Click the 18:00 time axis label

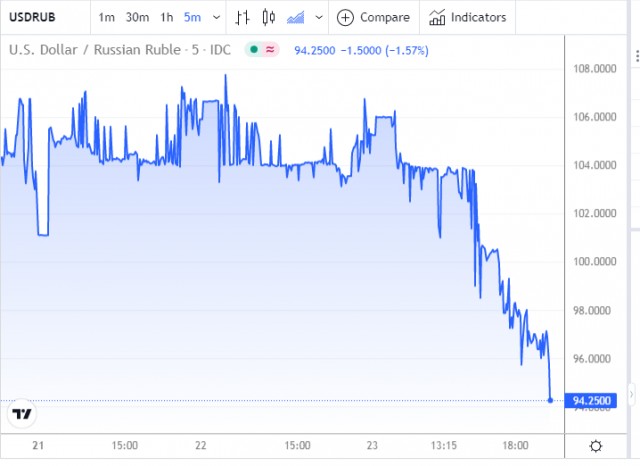tap(515, 445)
